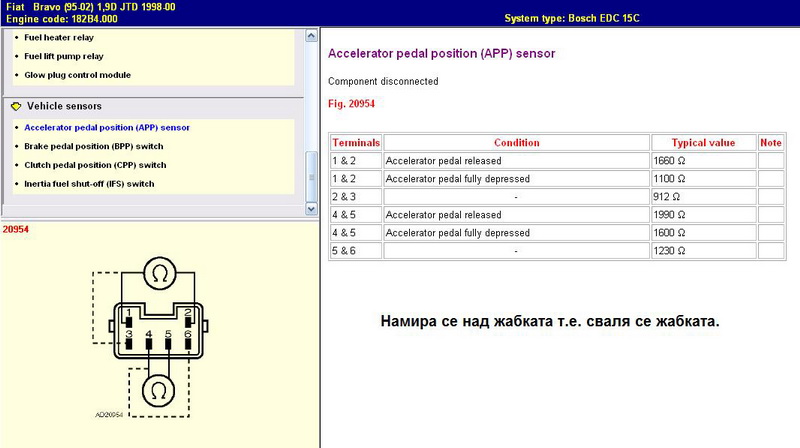Click the yellow Vehicle sensors section icon
This screenshot has width=800, height=448.
pyautogui.click(x=15, y=106)
